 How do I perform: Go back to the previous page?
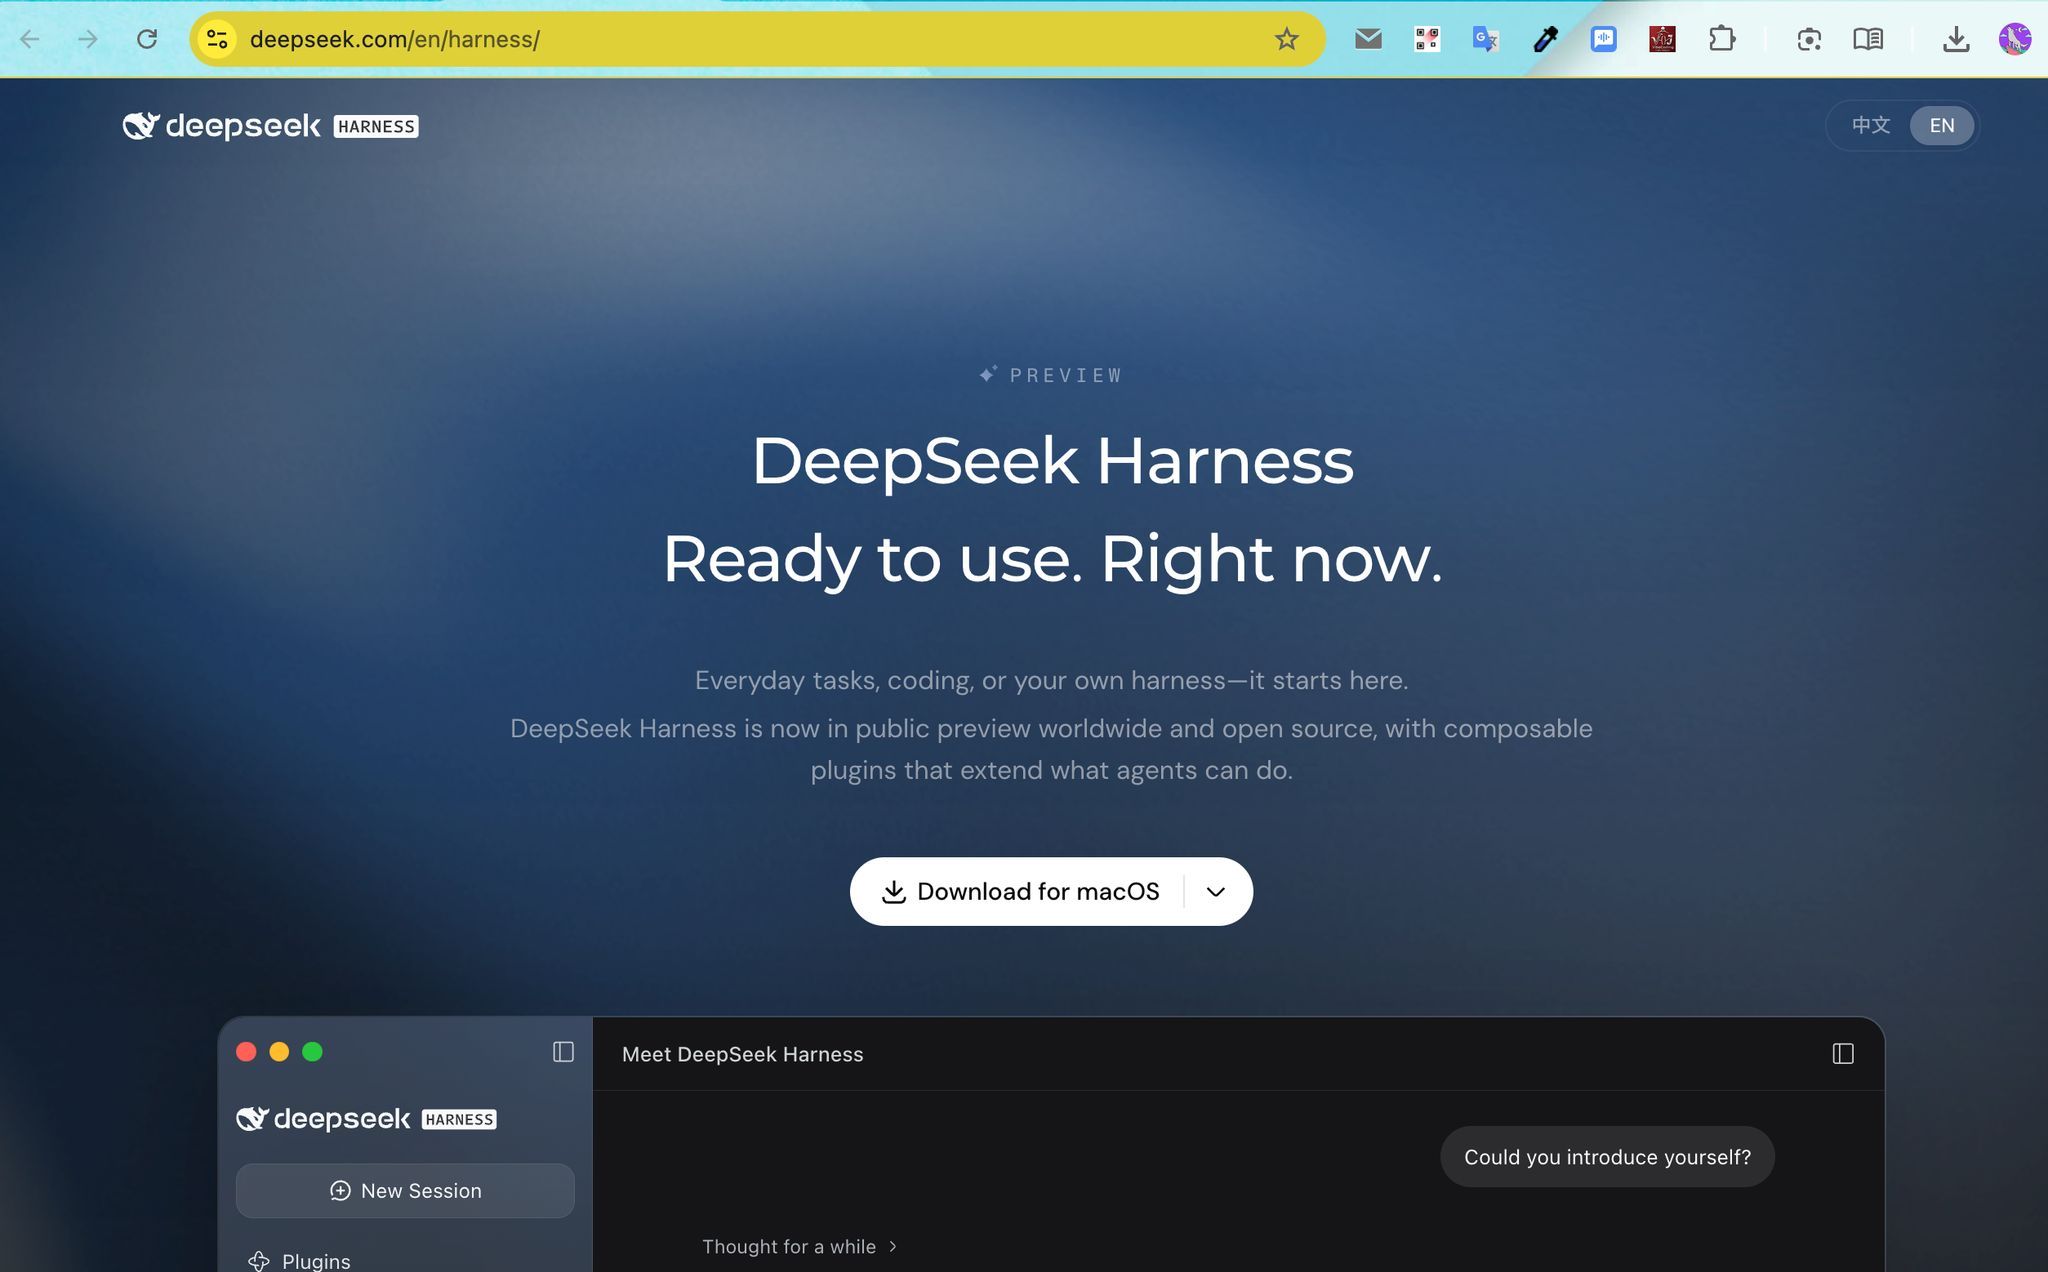click(30, 39)
